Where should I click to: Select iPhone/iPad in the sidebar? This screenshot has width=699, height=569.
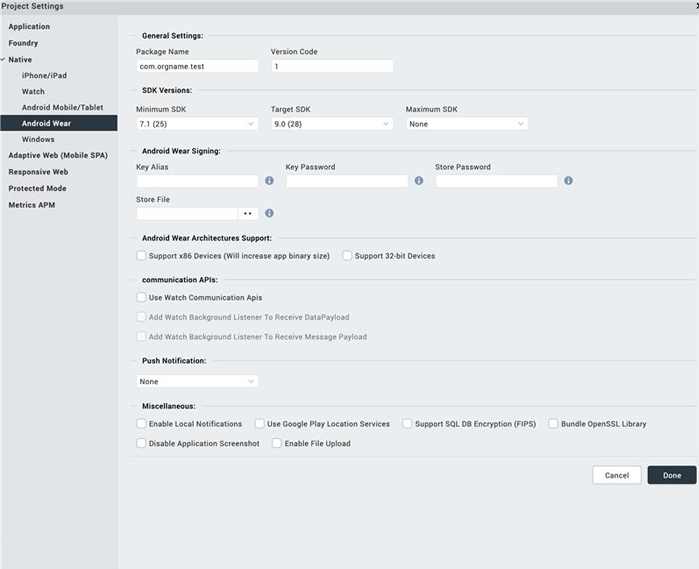(44, 75)
